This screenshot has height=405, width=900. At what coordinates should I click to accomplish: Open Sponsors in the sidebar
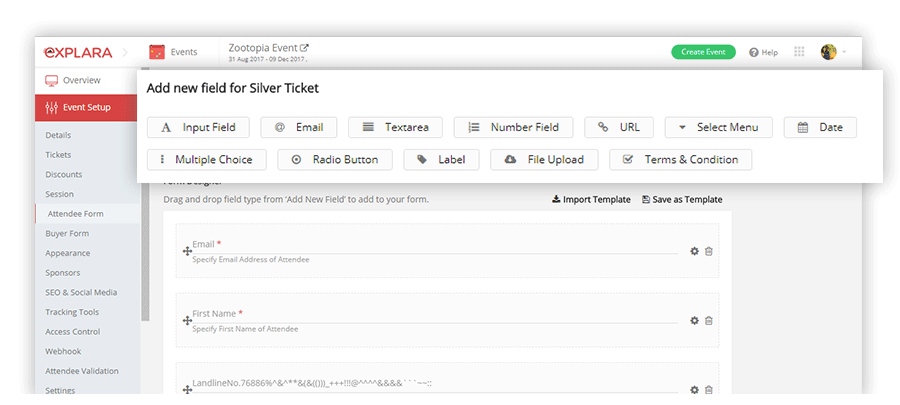click(x=63, y=272)
